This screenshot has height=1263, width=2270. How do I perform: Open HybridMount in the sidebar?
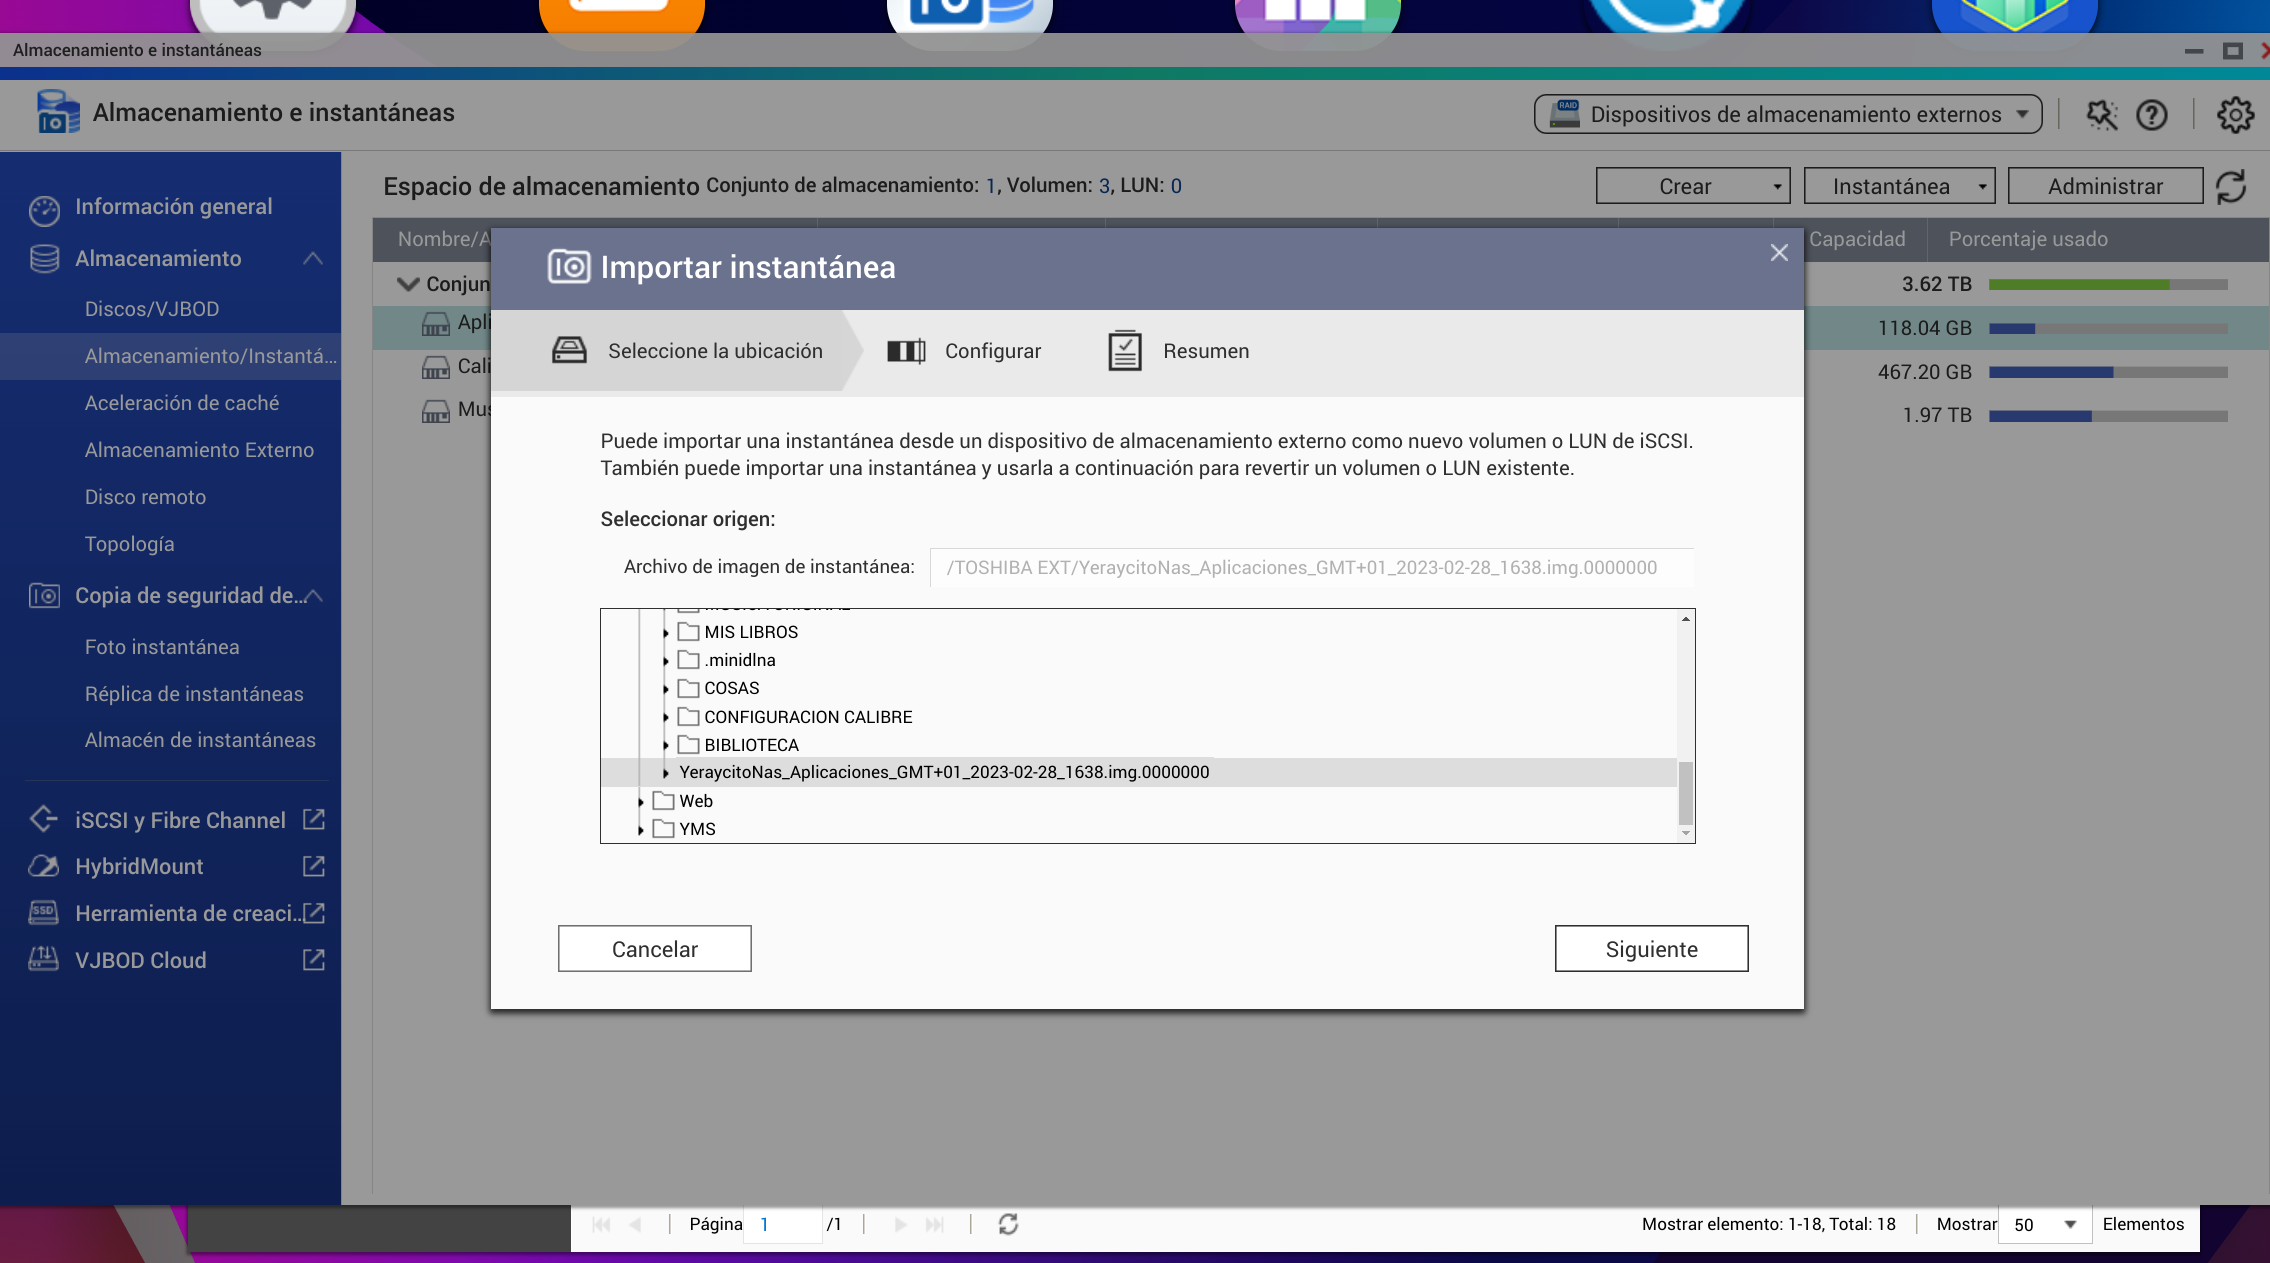click(139, 867)
